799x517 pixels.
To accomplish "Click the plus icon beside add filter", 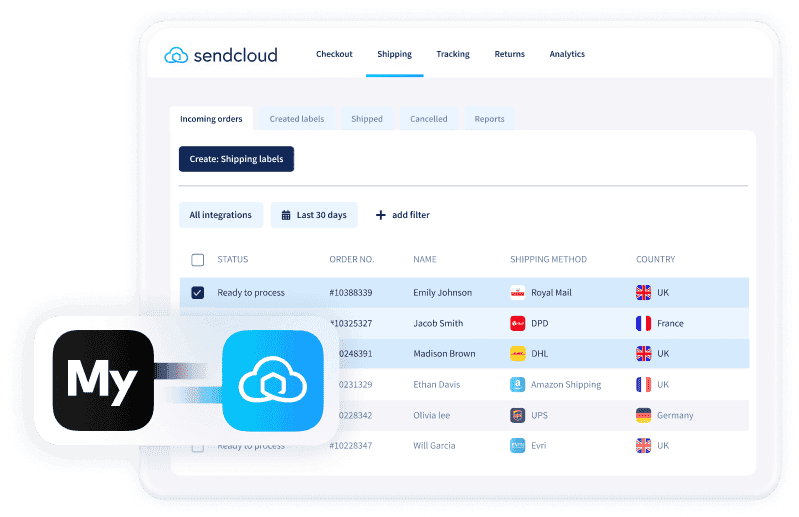I will coord(381,215).
